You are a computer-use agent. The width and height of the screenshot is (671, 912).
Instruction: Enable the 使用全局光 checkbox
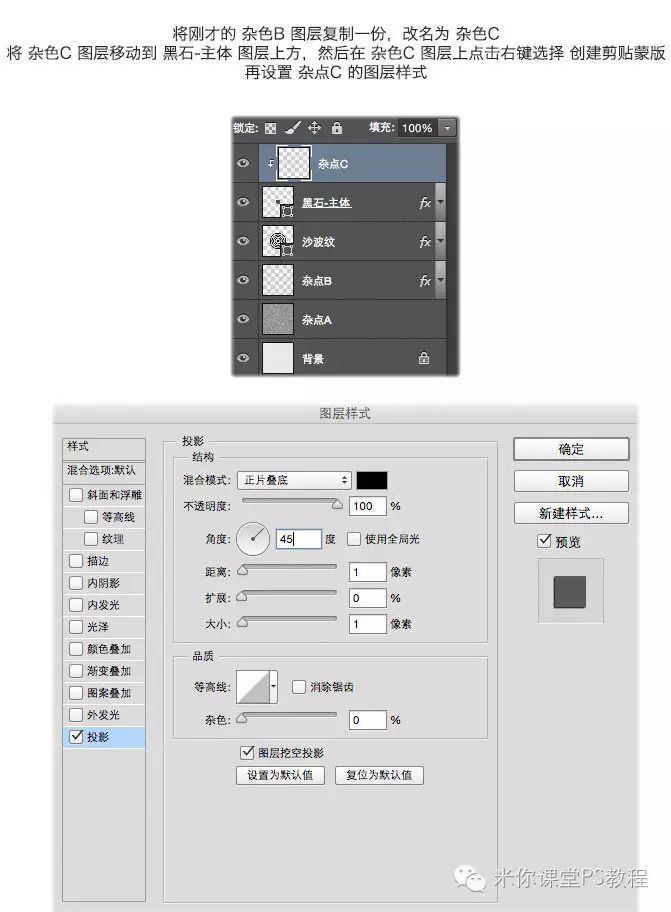(354, 539)
